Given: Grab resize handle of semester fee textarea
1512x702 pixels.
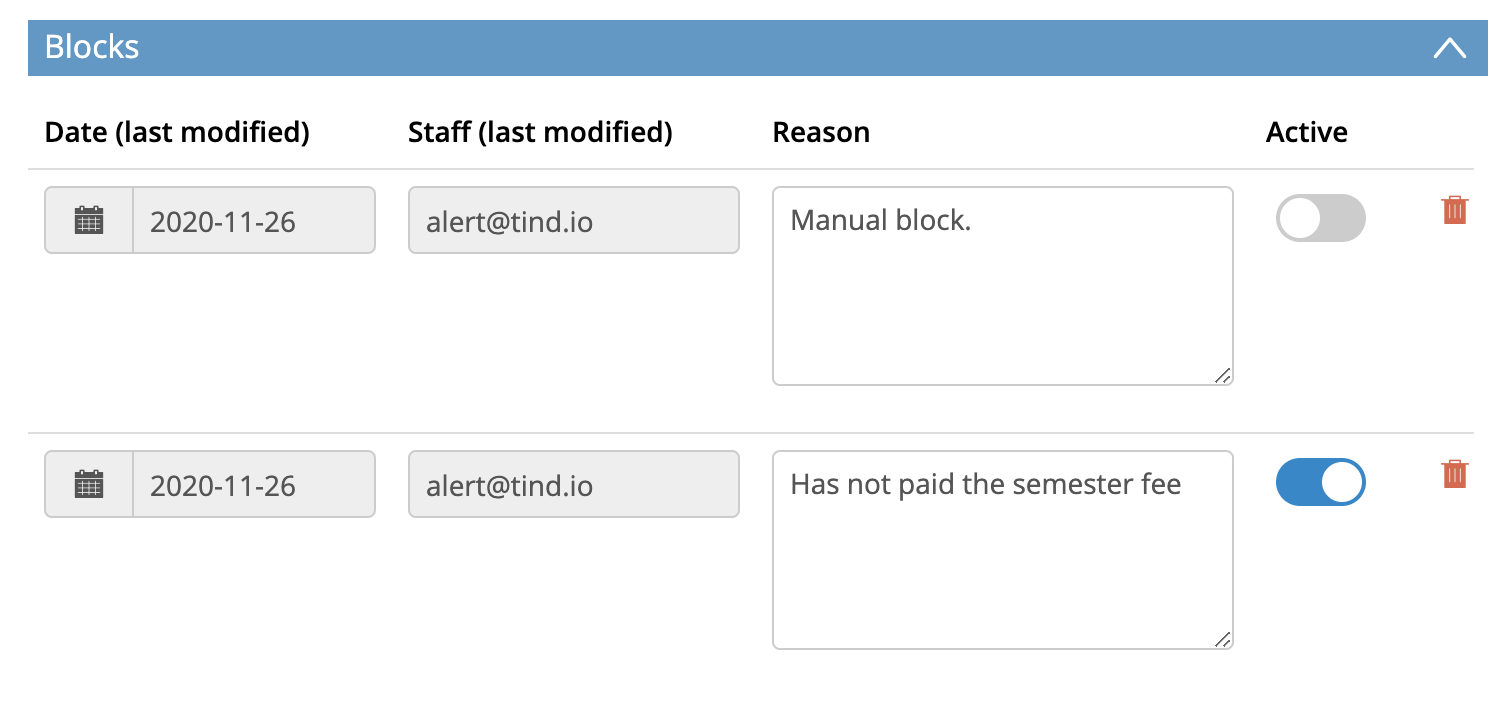Looking at the screenshot, I should [x=1223, y=639].
